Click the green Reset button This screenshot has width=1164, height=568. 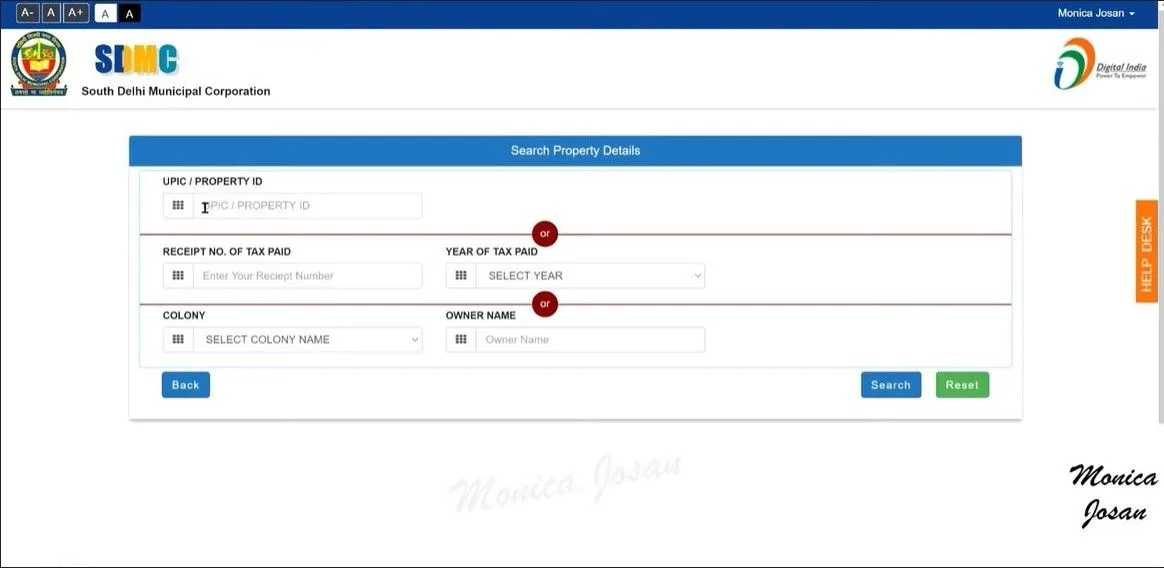pos(962,385)
